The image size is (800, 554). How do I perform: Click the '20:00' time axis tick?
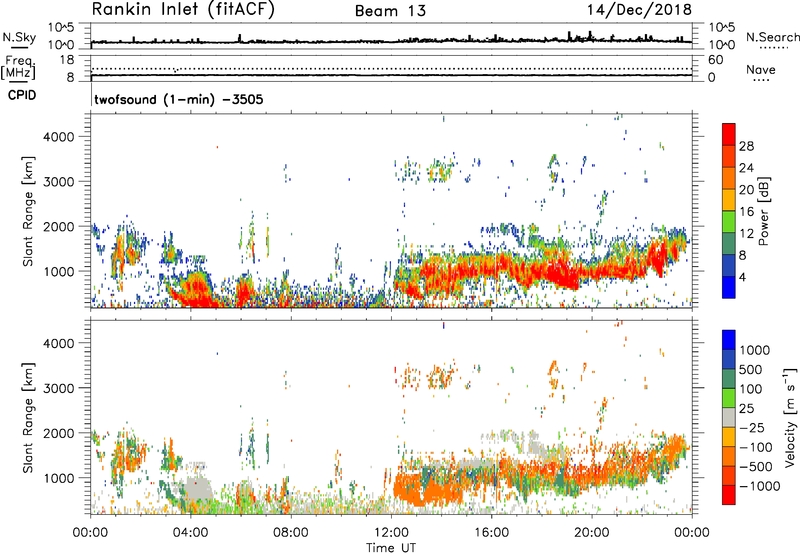click(x=591, y=533)
